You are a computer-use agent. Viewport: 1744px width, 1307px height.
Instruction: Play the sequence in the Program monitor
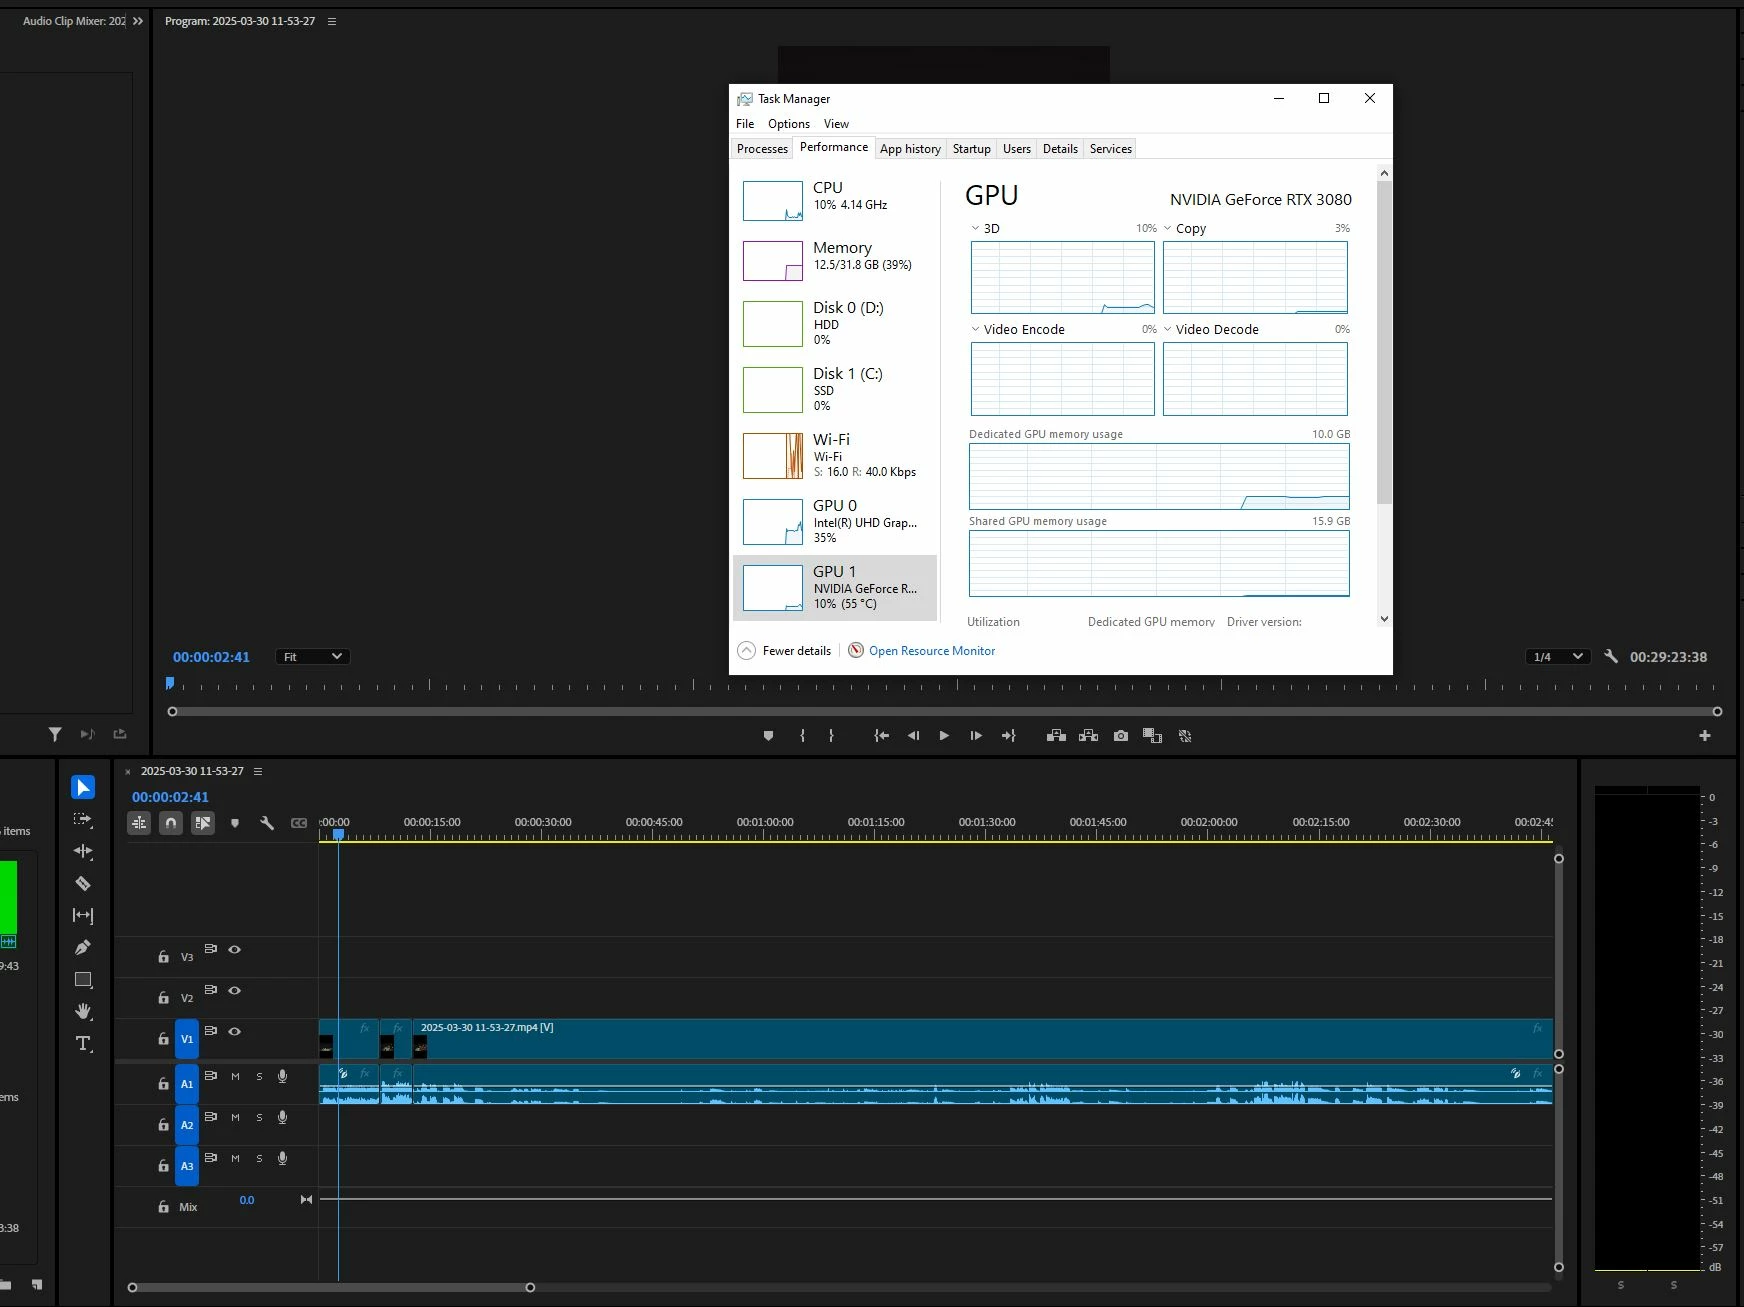pos(944,736)
